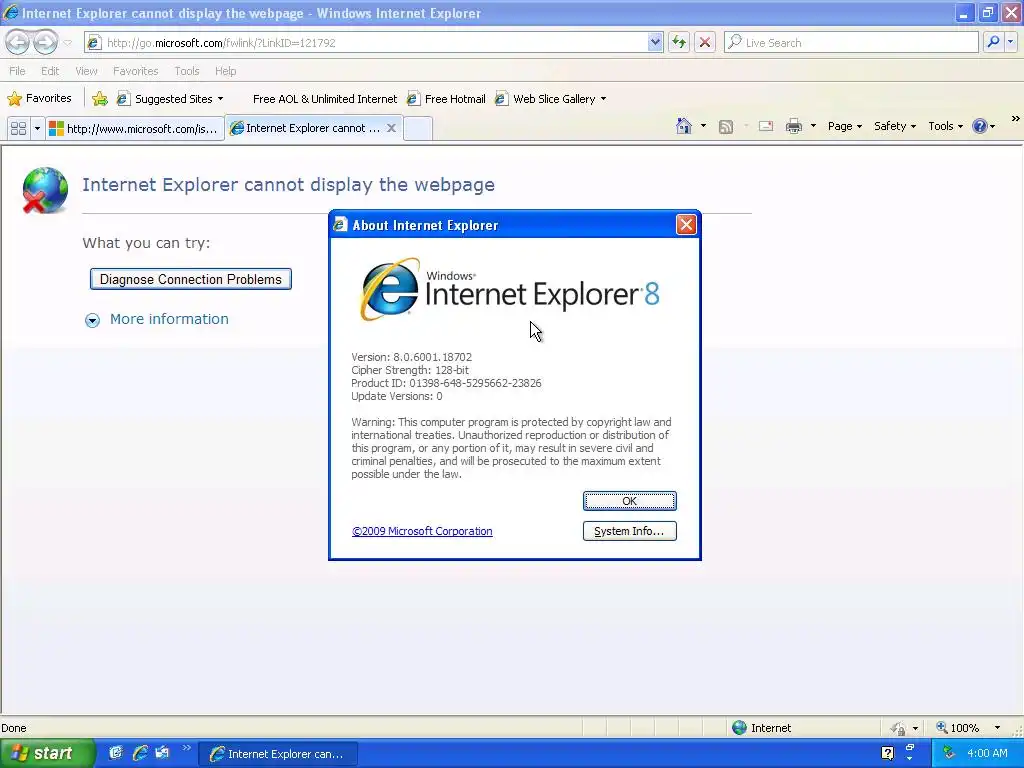Open the Help menu

[x=225, y=71]
